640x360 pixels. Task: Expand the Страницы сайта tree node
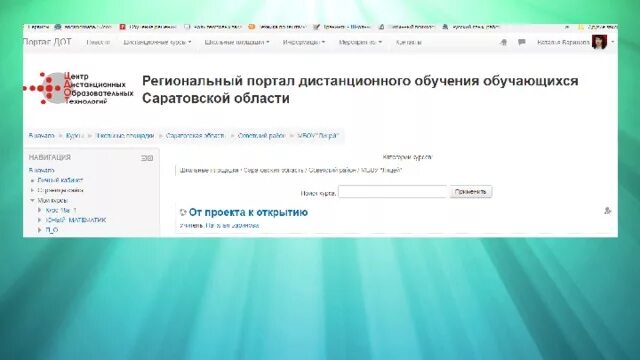(x=33, y=190)
